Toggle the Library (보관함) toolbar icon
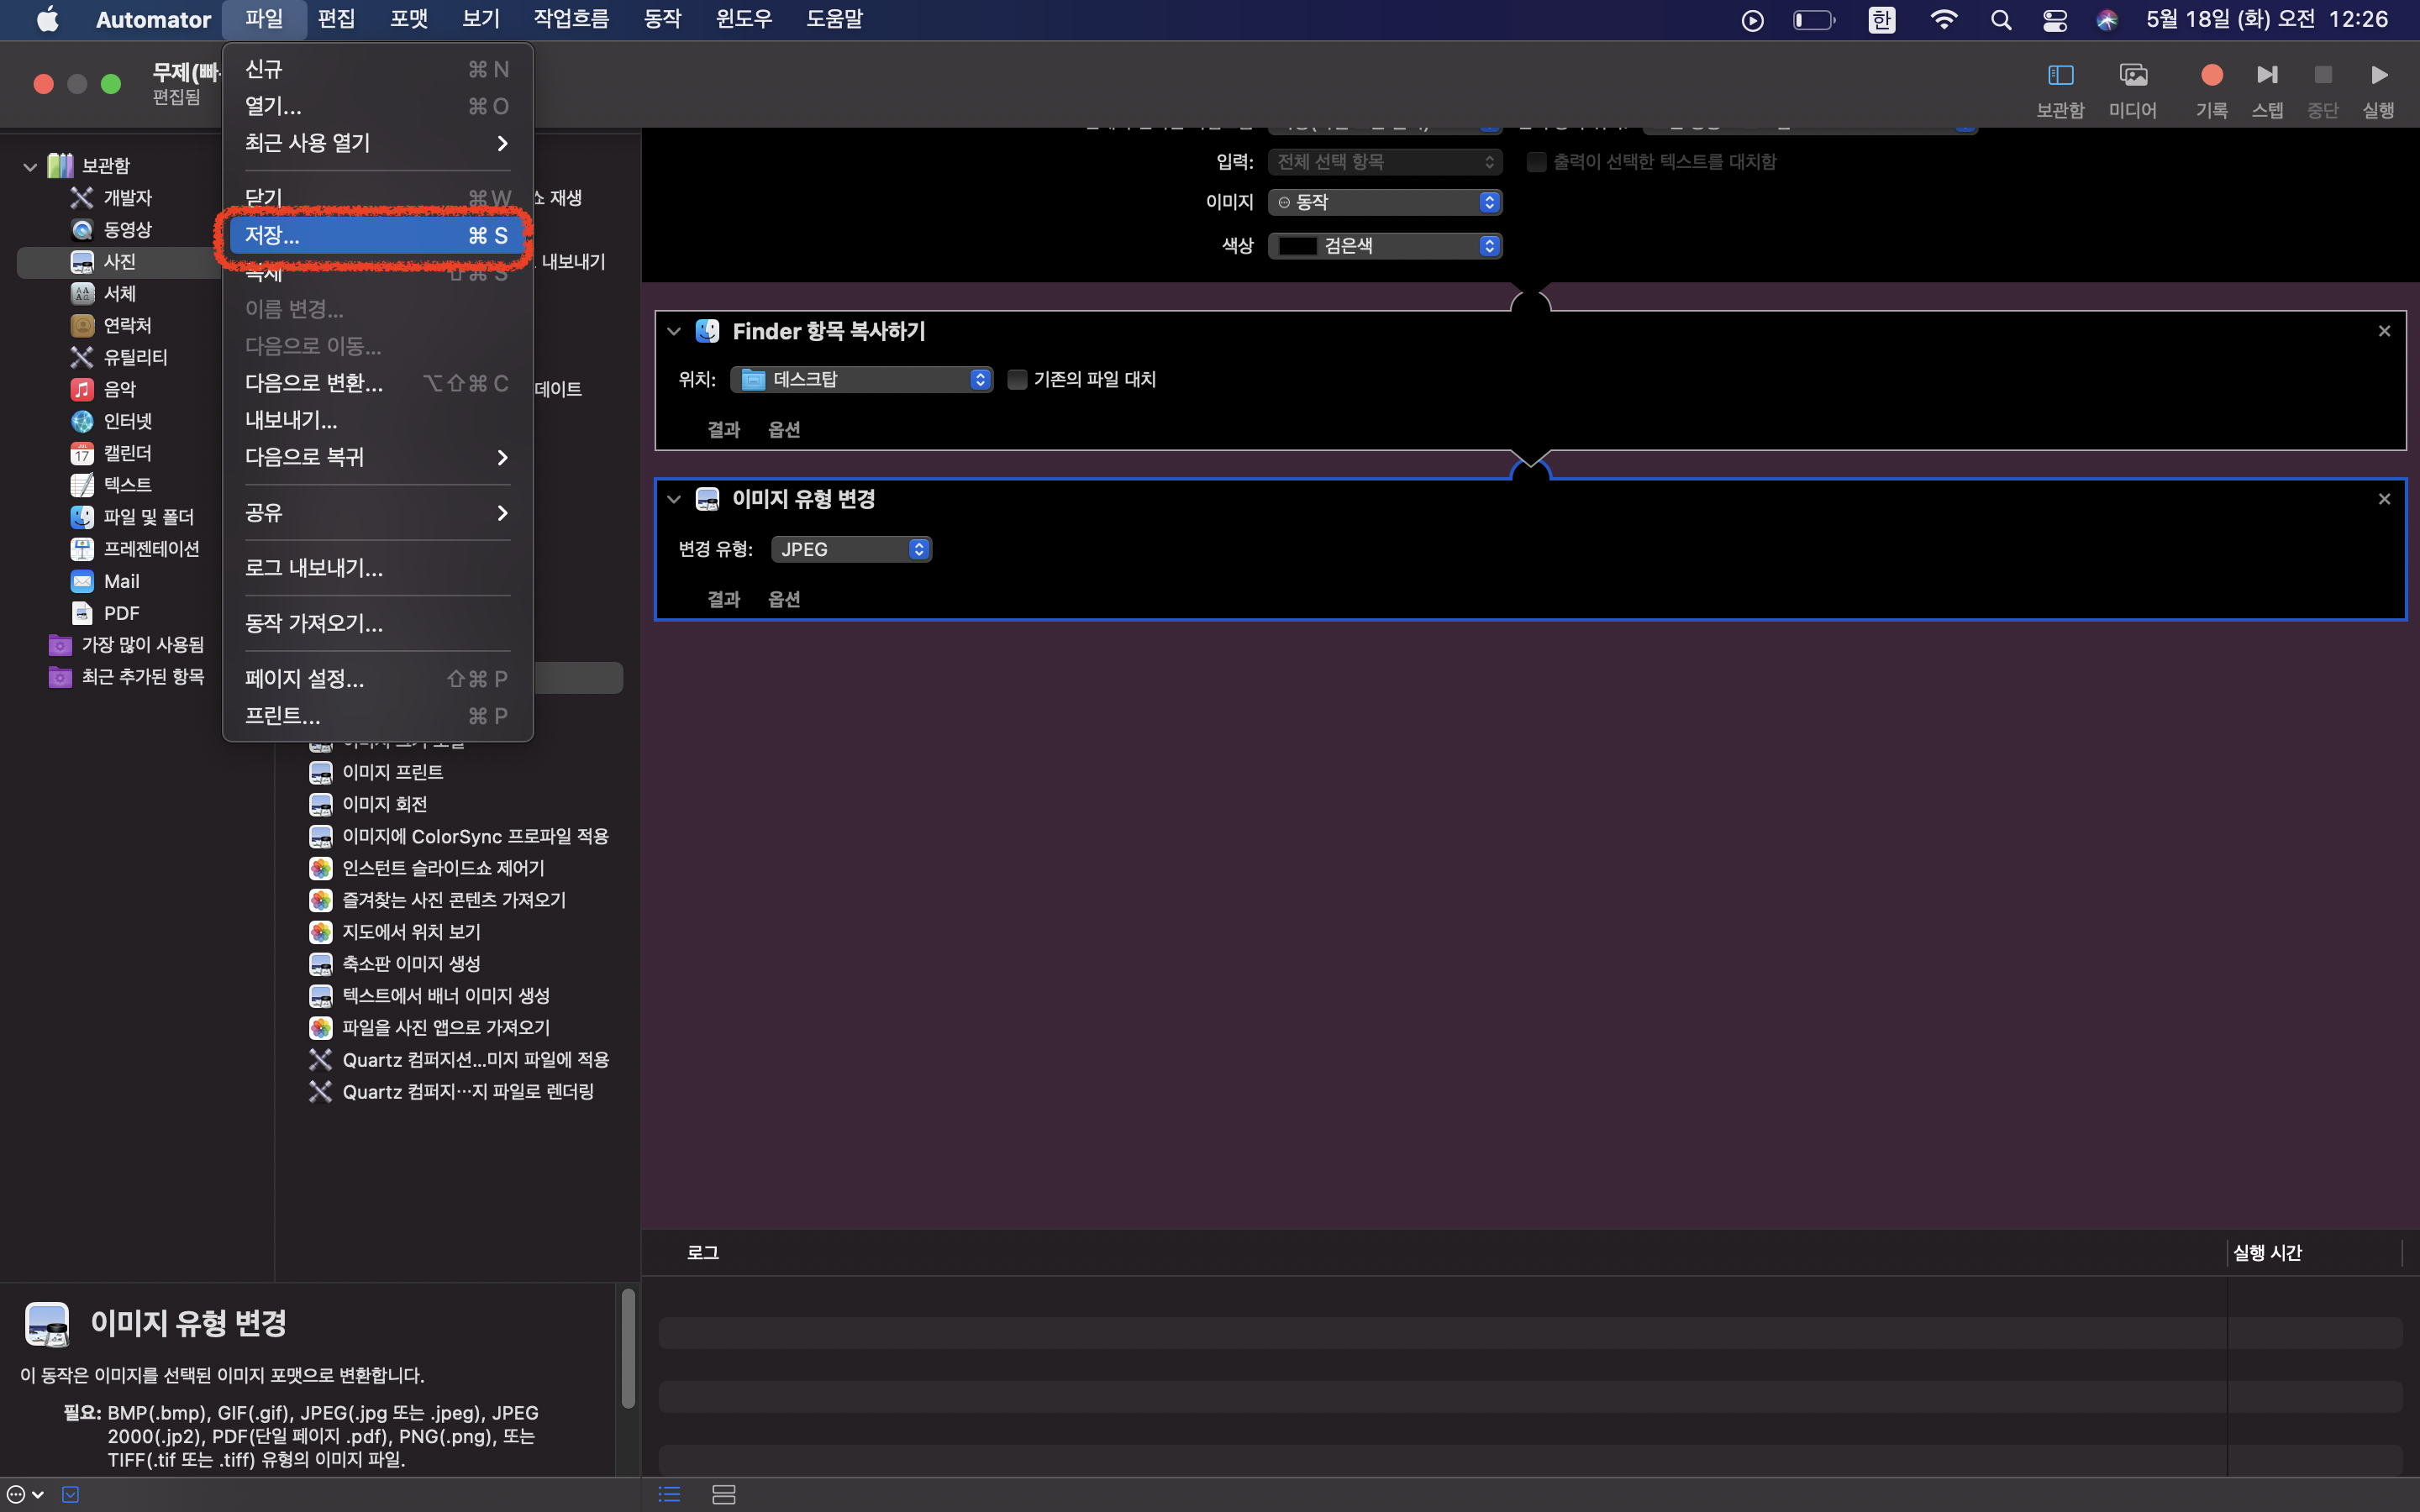 (x=2060, y=76)
